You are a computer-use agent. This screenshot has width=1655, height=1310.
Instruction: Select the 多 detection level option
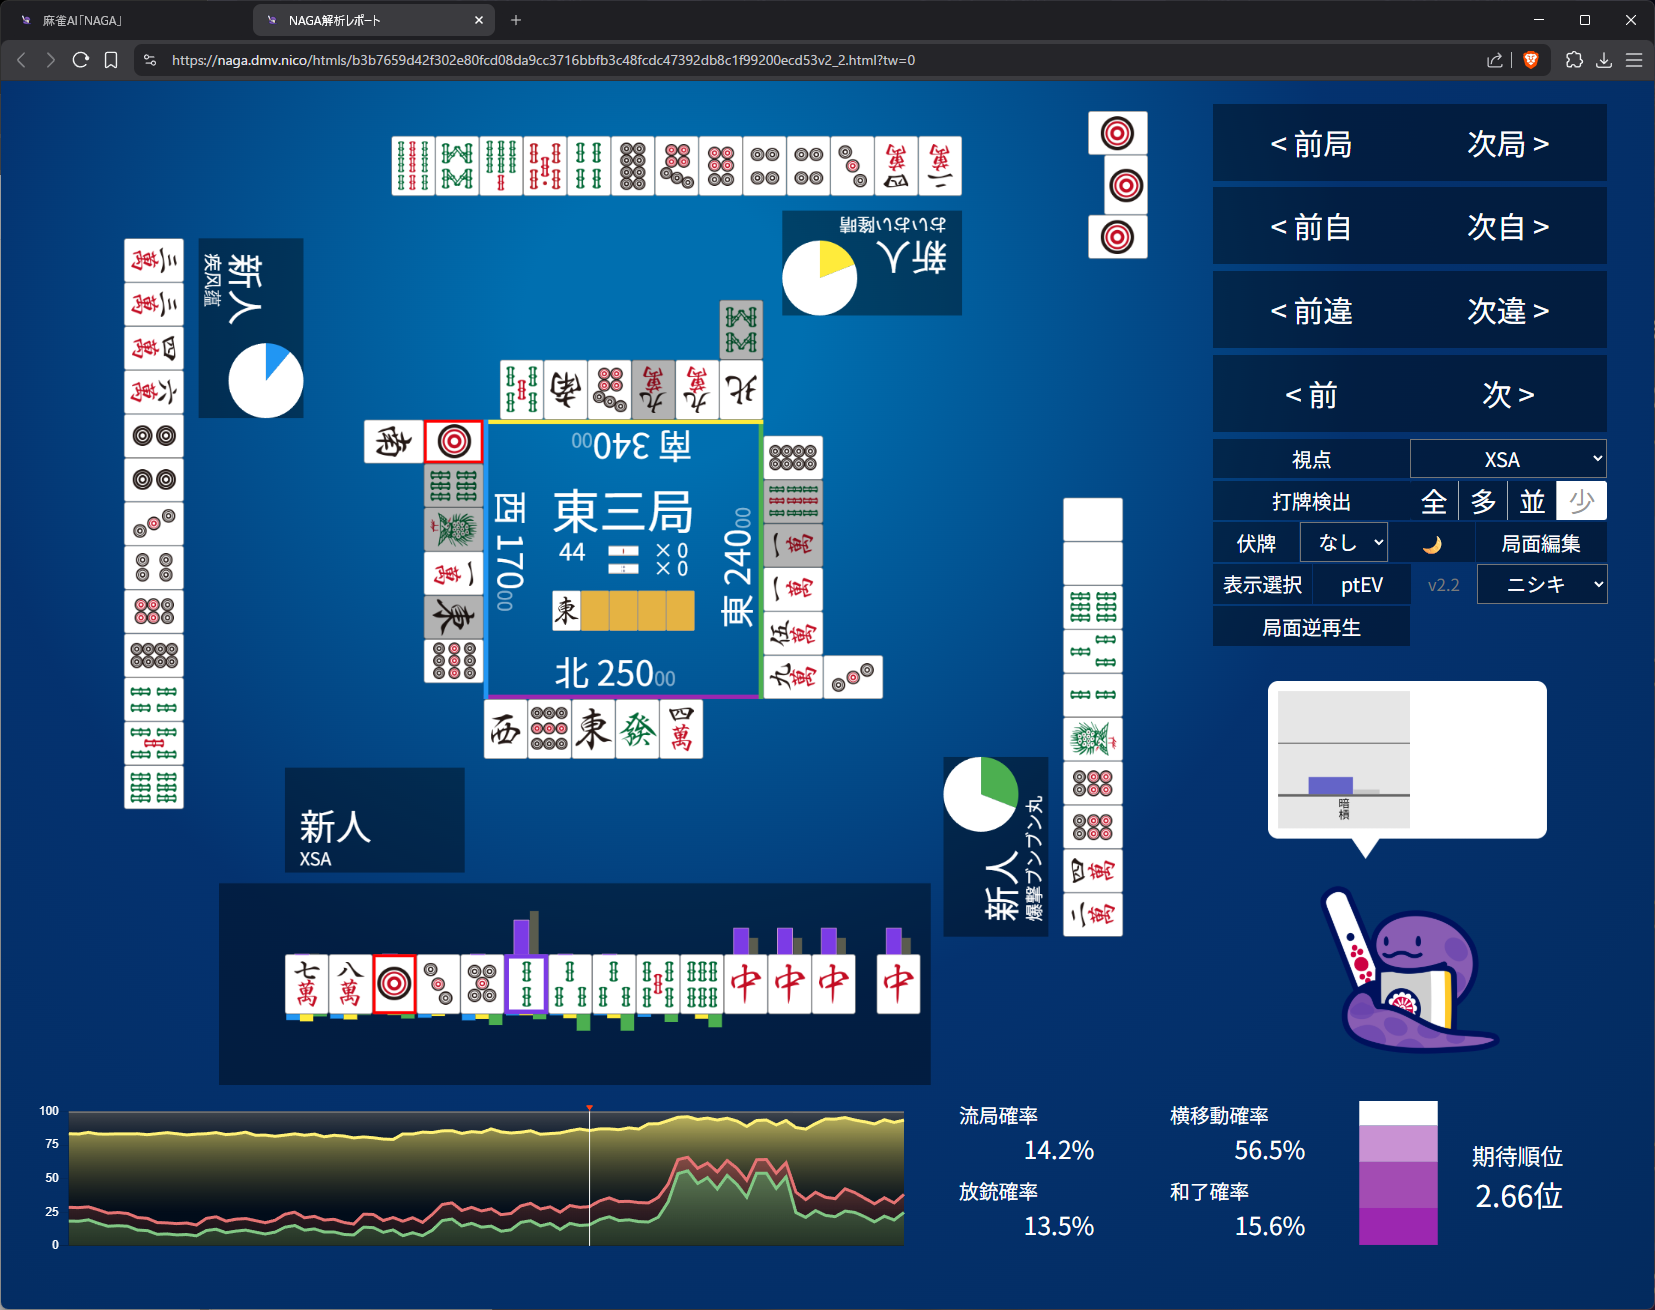1483,502
